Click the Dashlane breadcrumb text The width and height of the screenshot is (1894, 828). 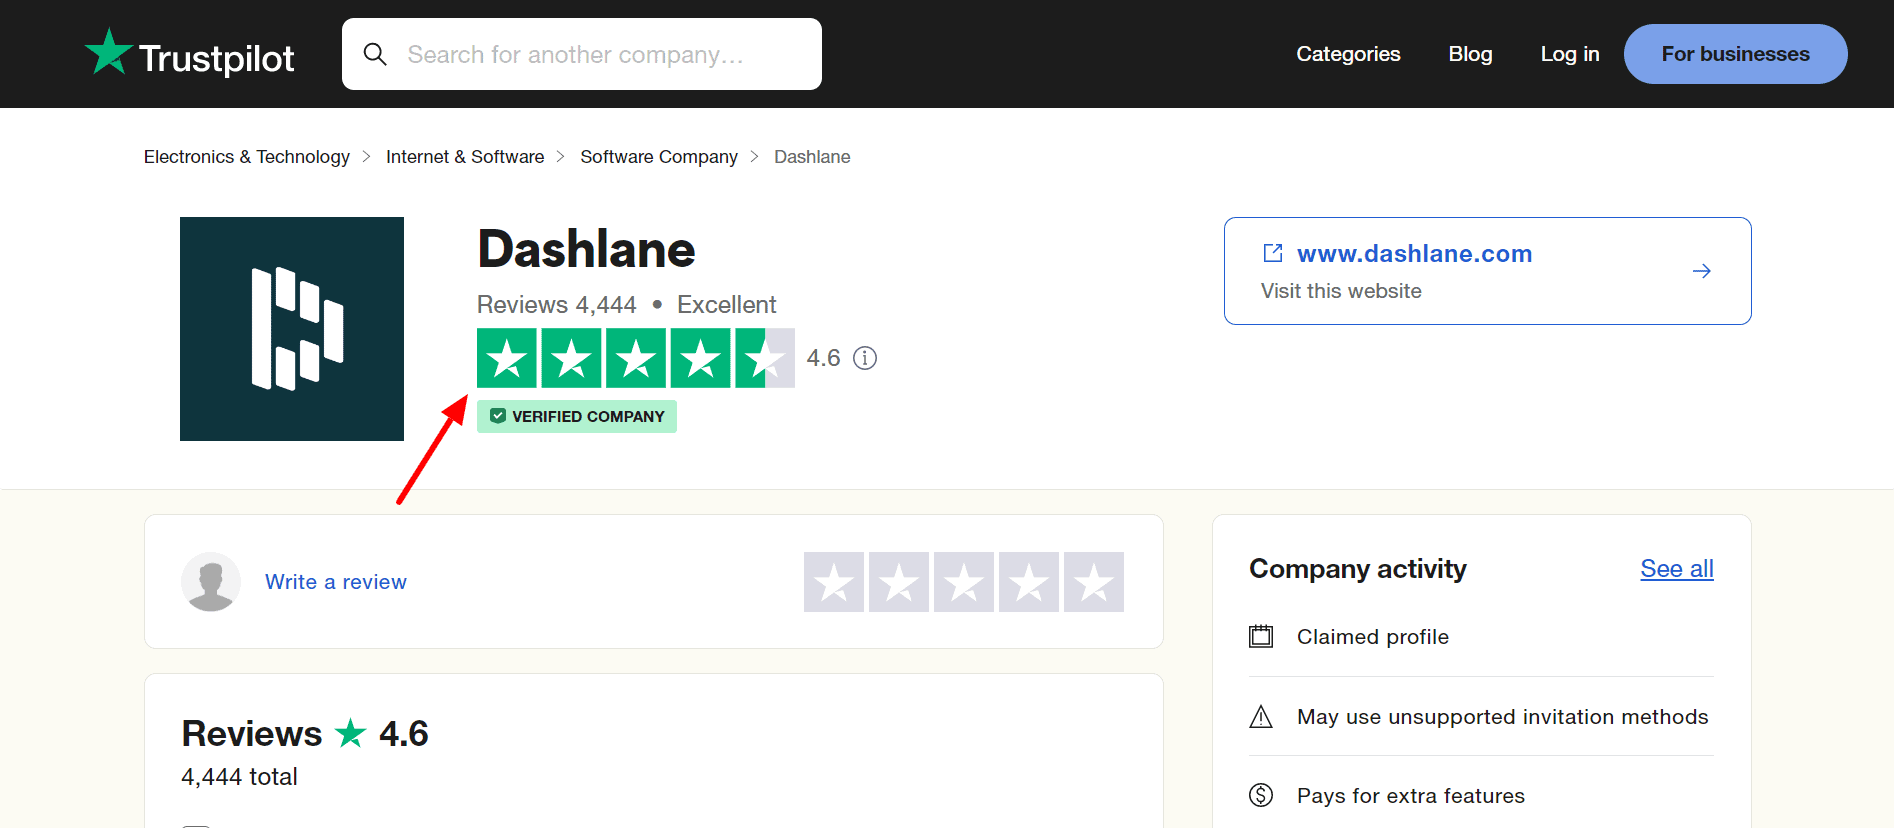tap(812, 157)
